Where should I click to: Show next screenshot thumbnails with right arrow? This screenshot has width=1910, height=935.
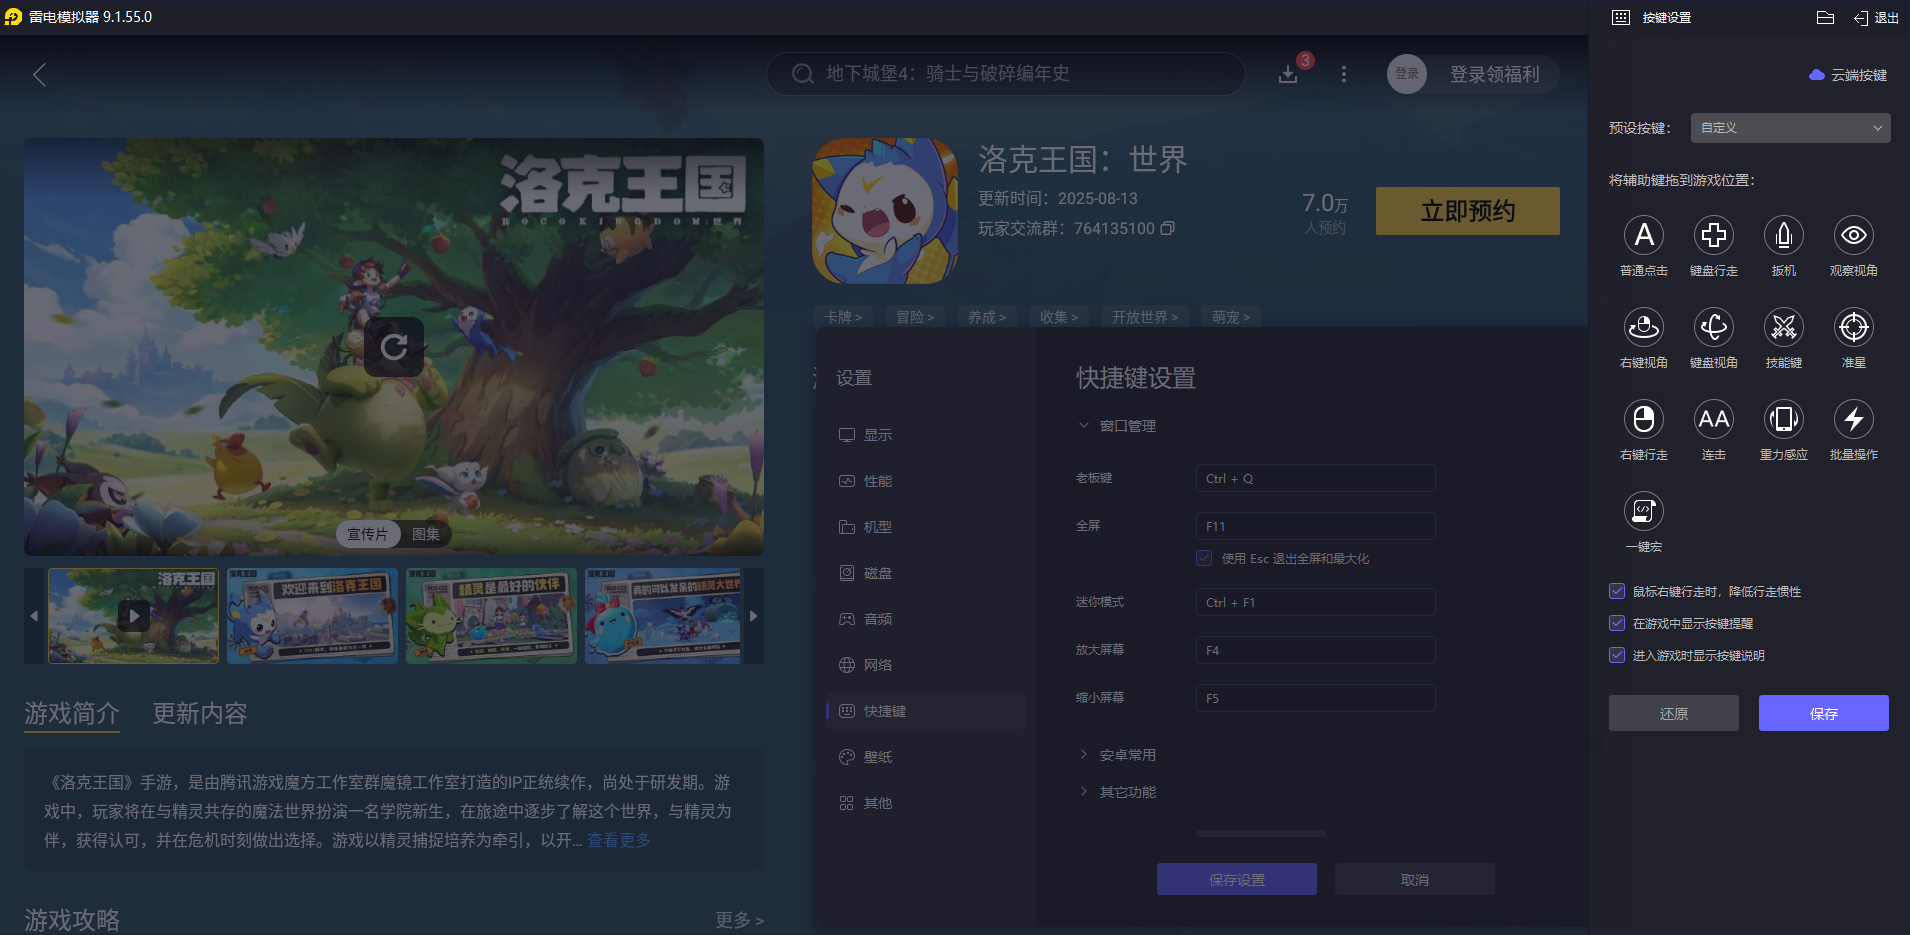pyautogui.click(x=754, y=616)
